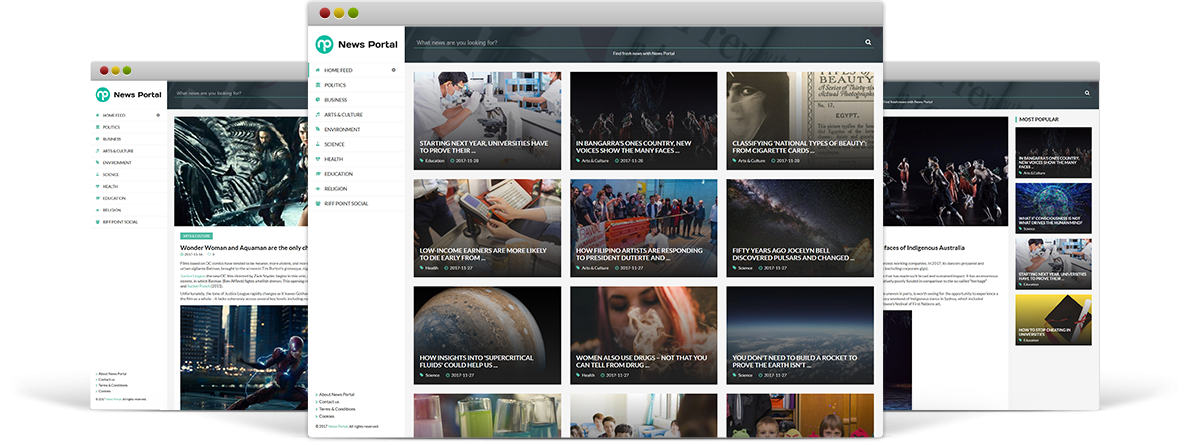Open article 'Starting next year, universities' in front window
1190x445 pixels.
(487, 121)
